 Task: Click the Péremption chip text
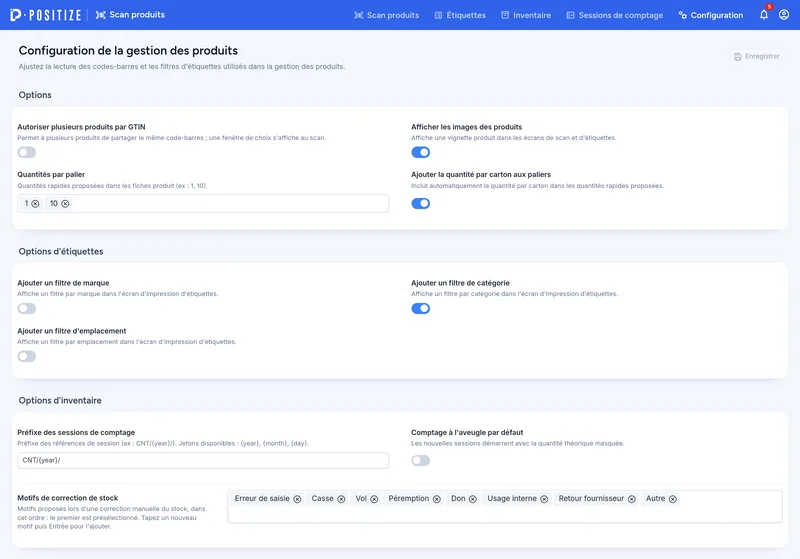tap(408, 498)
